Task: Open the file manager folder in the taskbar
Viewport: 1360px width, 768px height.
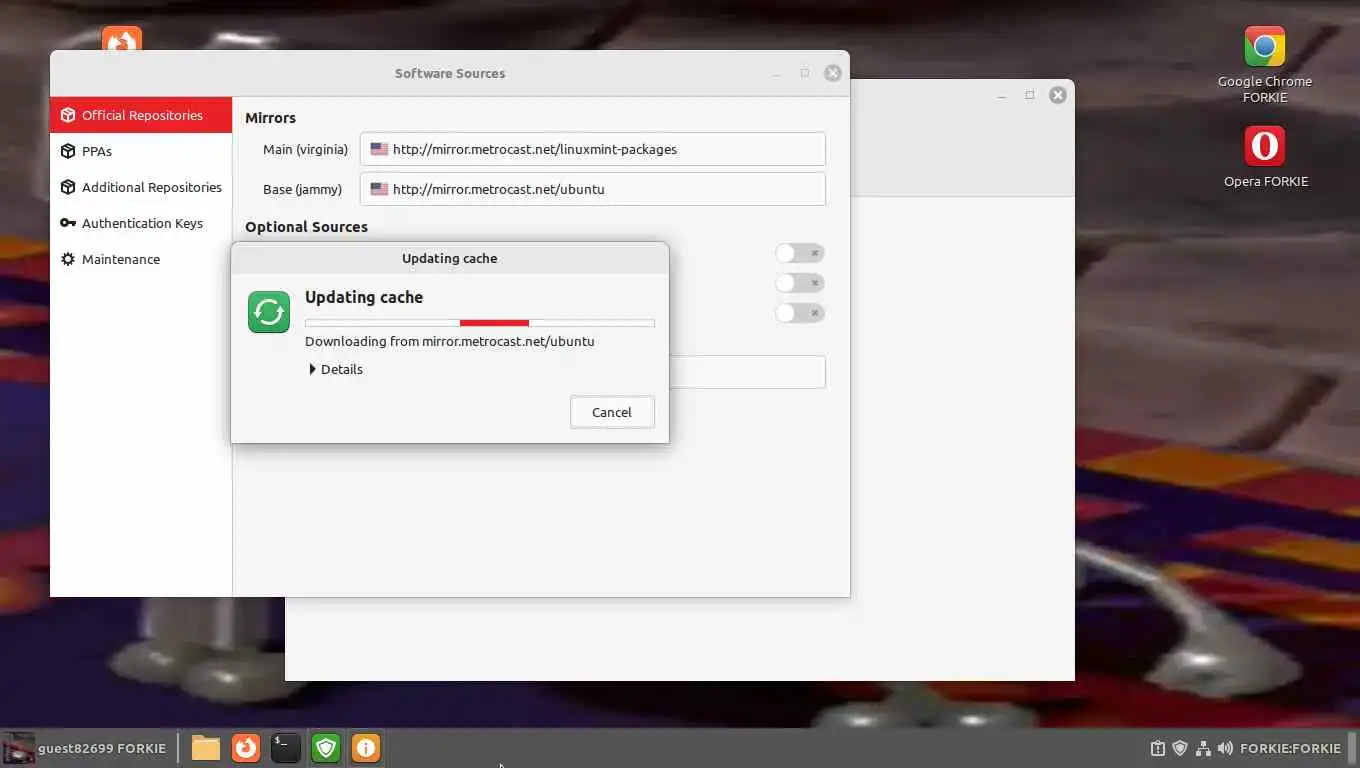Action: pyautogui.click(x=206, y=747)
